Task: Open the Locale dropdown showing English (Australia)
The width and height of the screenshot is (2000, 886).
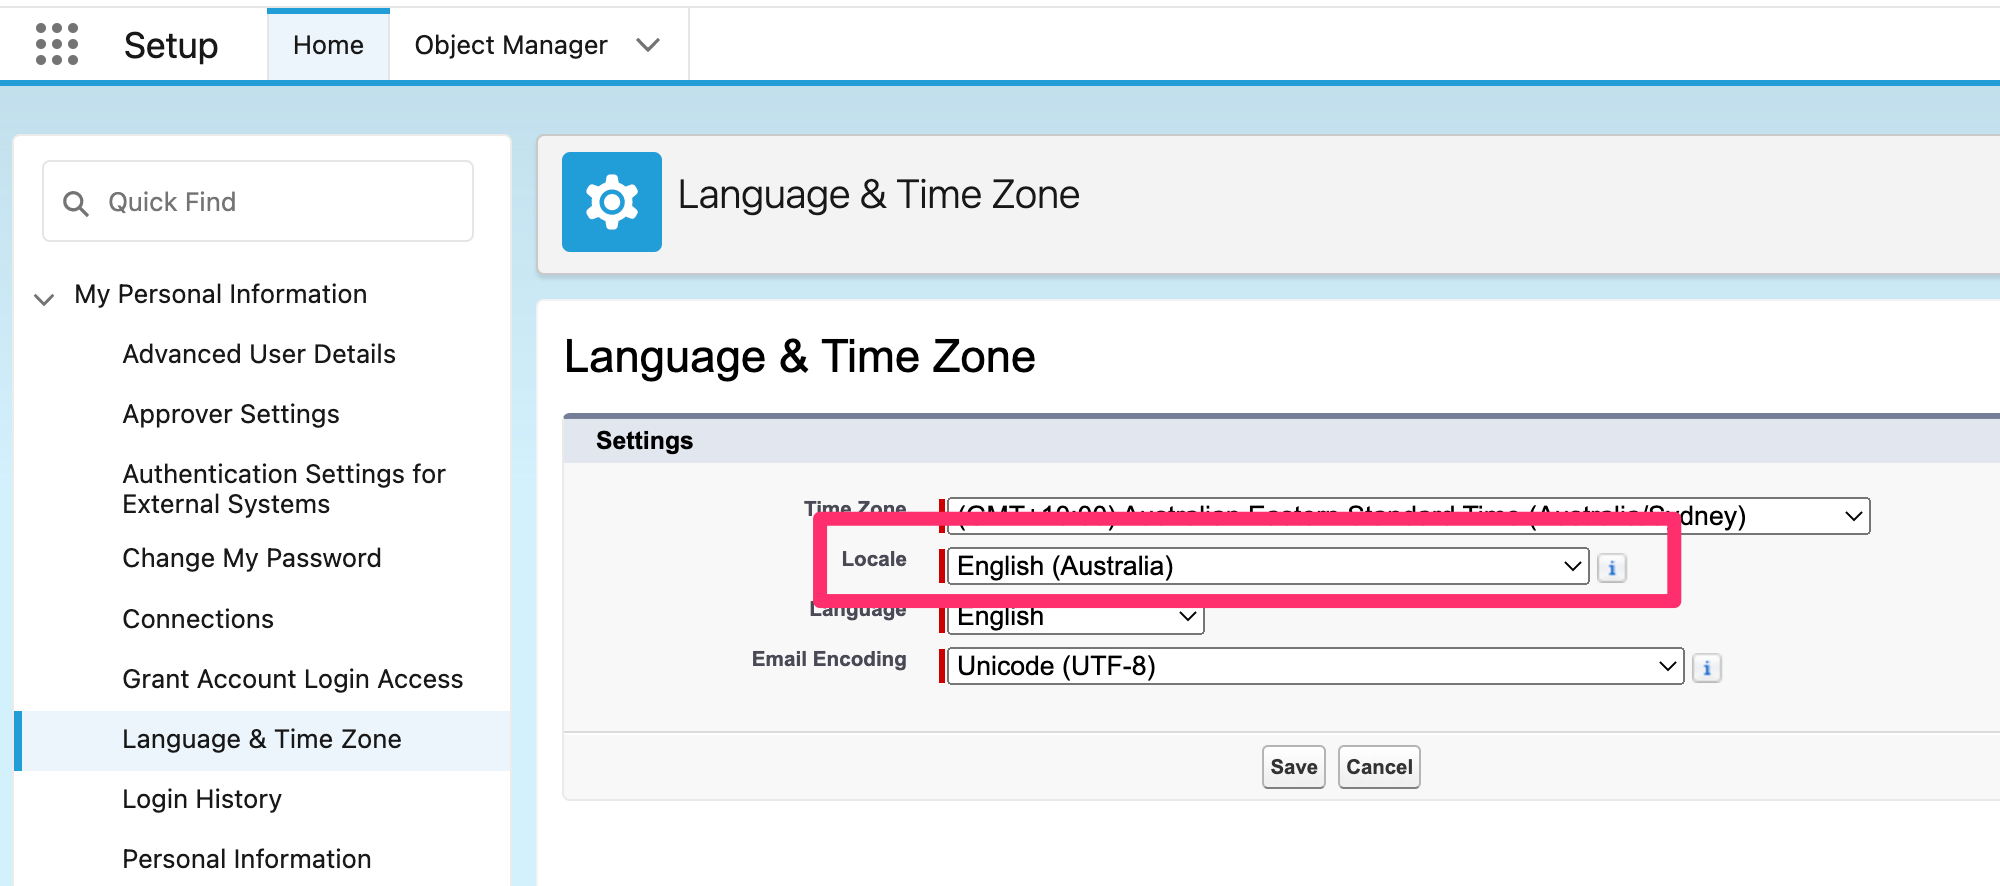Action: pos(1268,566)
